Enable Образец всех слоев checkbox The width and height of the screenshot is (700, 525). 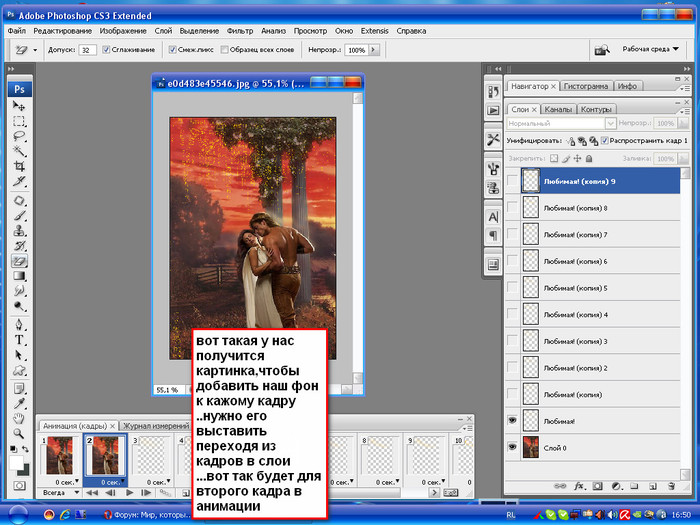[225, 50]
